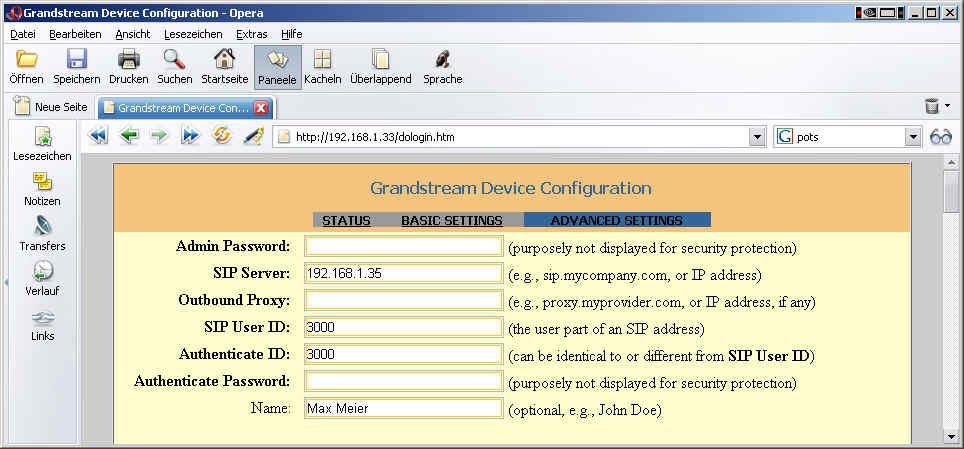Click the vertical scrollbar thumb

[x=951, y=193]
